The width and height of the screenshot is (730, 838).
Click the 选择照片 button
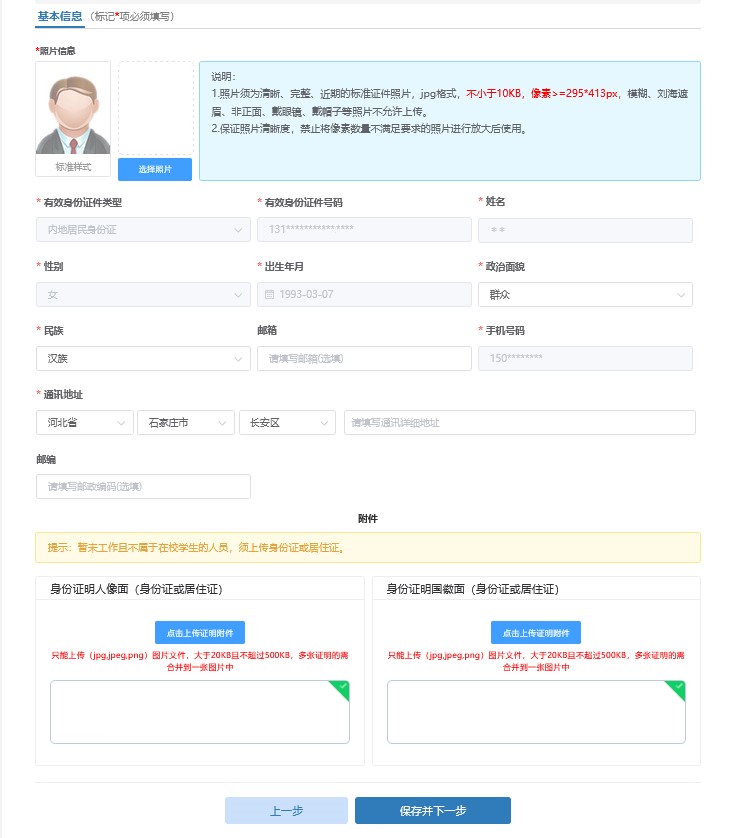pos(155,169)
